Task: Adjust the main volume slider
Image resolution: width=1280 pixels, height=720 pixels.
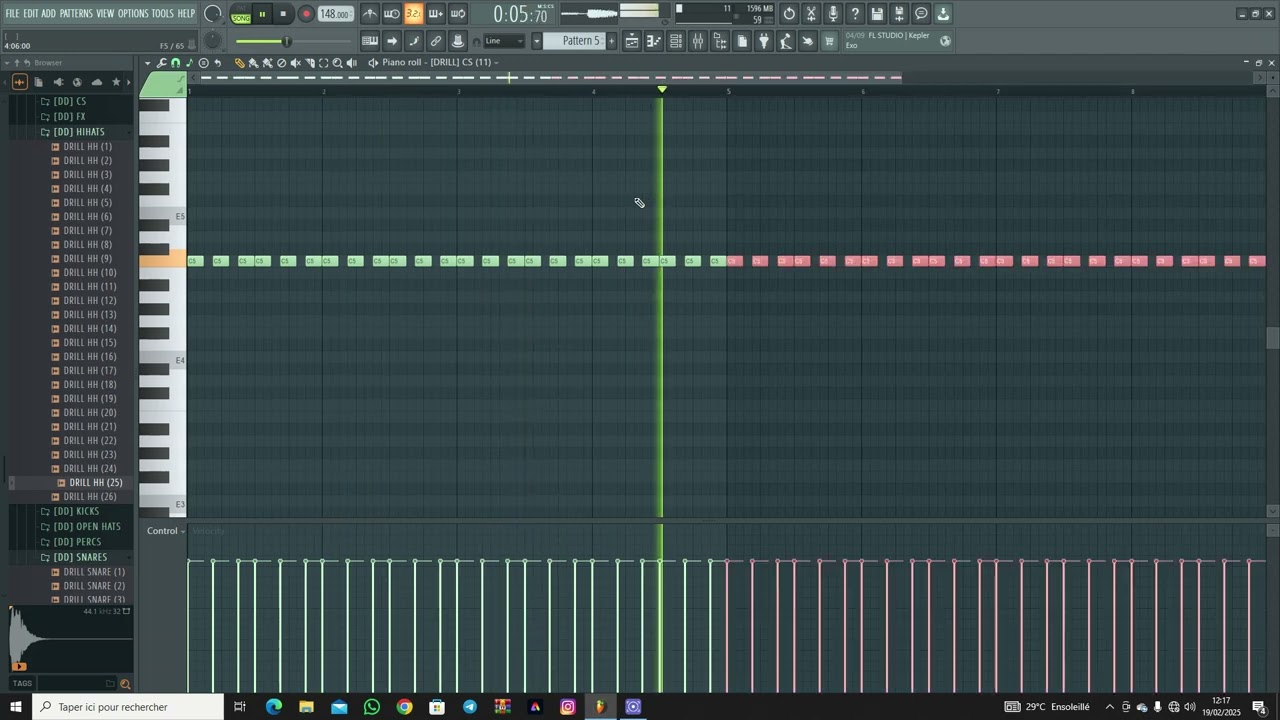Action: (292, 41)
